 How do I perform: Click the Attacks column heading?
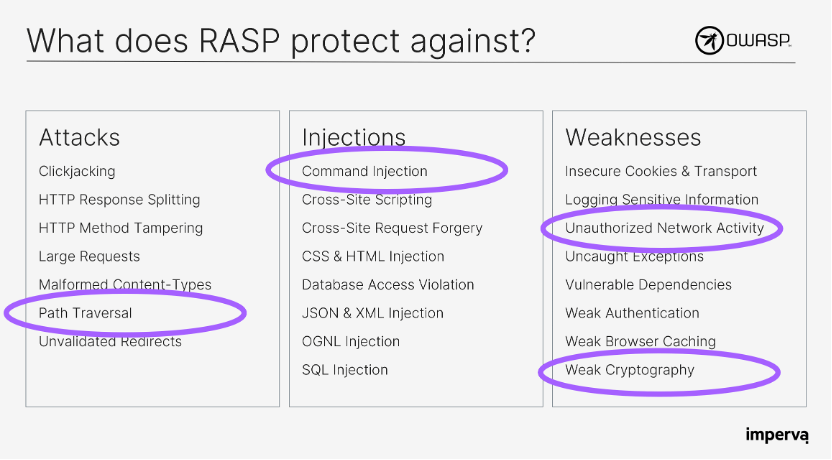pyautogui.click(x=80, y=138)
